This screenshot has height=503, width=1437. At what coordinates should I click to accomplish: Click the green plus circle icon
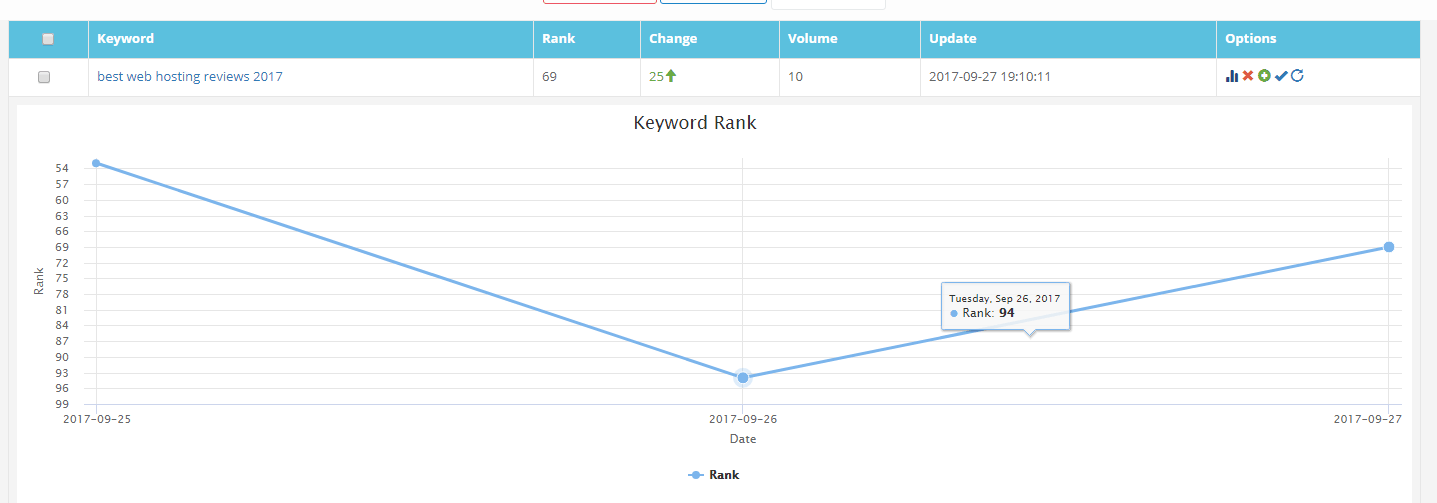[x=1264, y=76]
